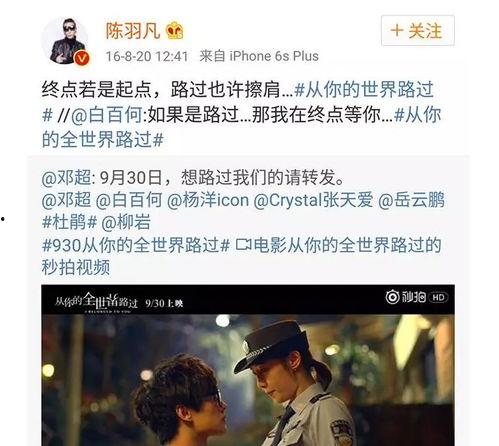
Task: Follow user with + 关注 button
Action: 418,30
